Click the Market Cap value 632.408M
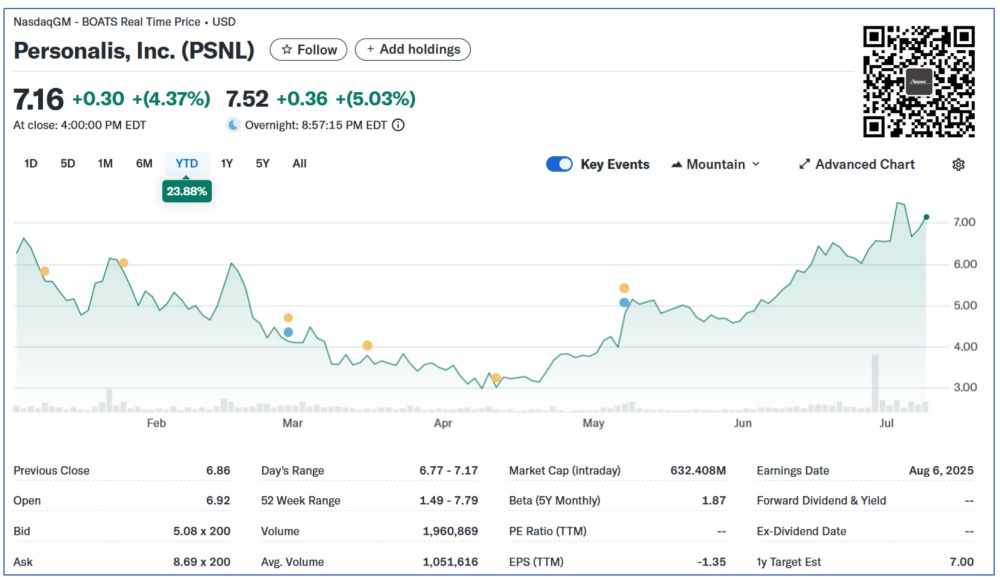The width and height of the screenshot is (1000, 577). 698,471
